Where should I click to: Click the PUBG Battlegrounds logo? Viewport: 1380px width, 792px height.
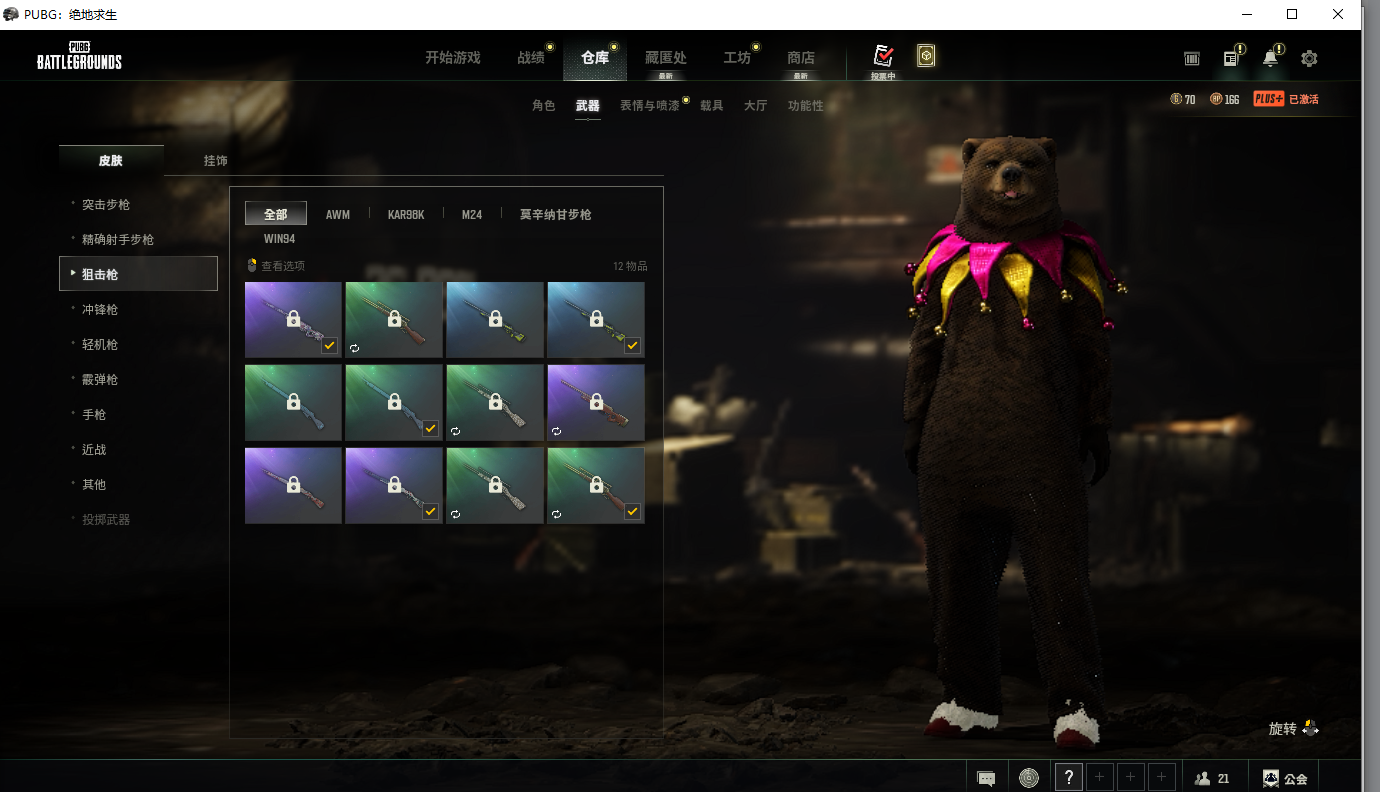79,56
